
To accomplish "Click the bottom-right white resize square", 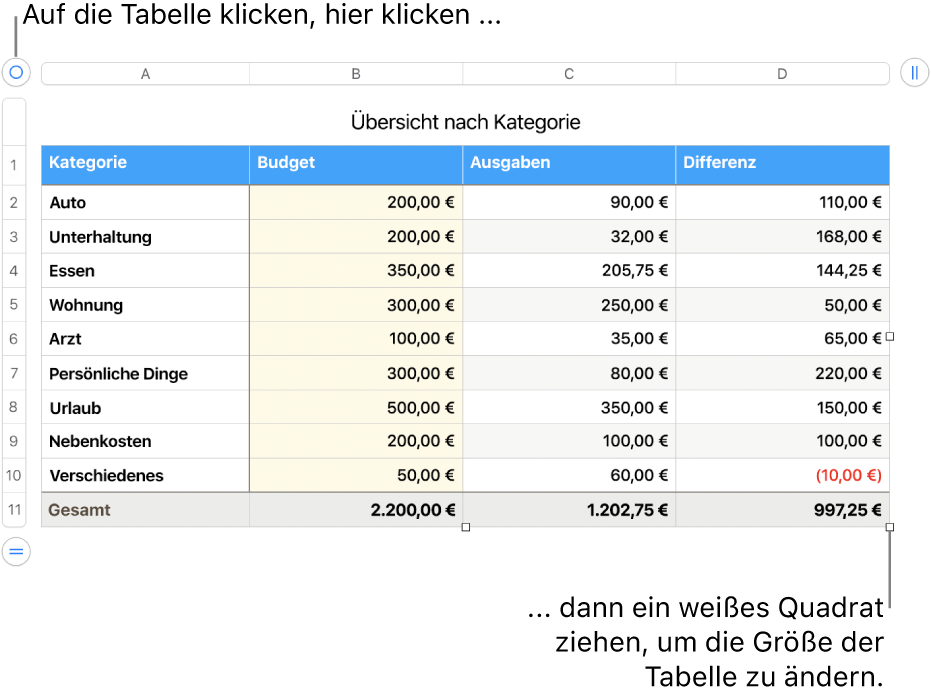I will [x=889, y=527].
